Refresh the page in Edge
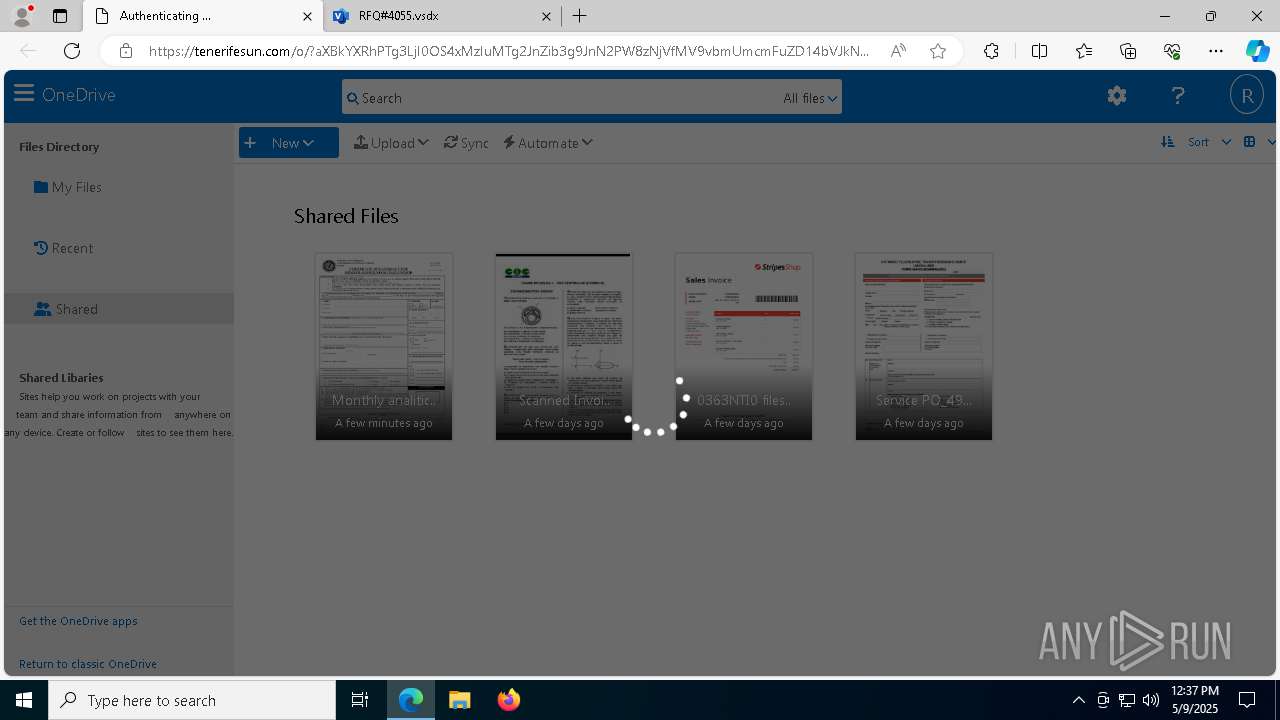Image resolution: width=1280 pixels, height=720 pixels. 72,51
